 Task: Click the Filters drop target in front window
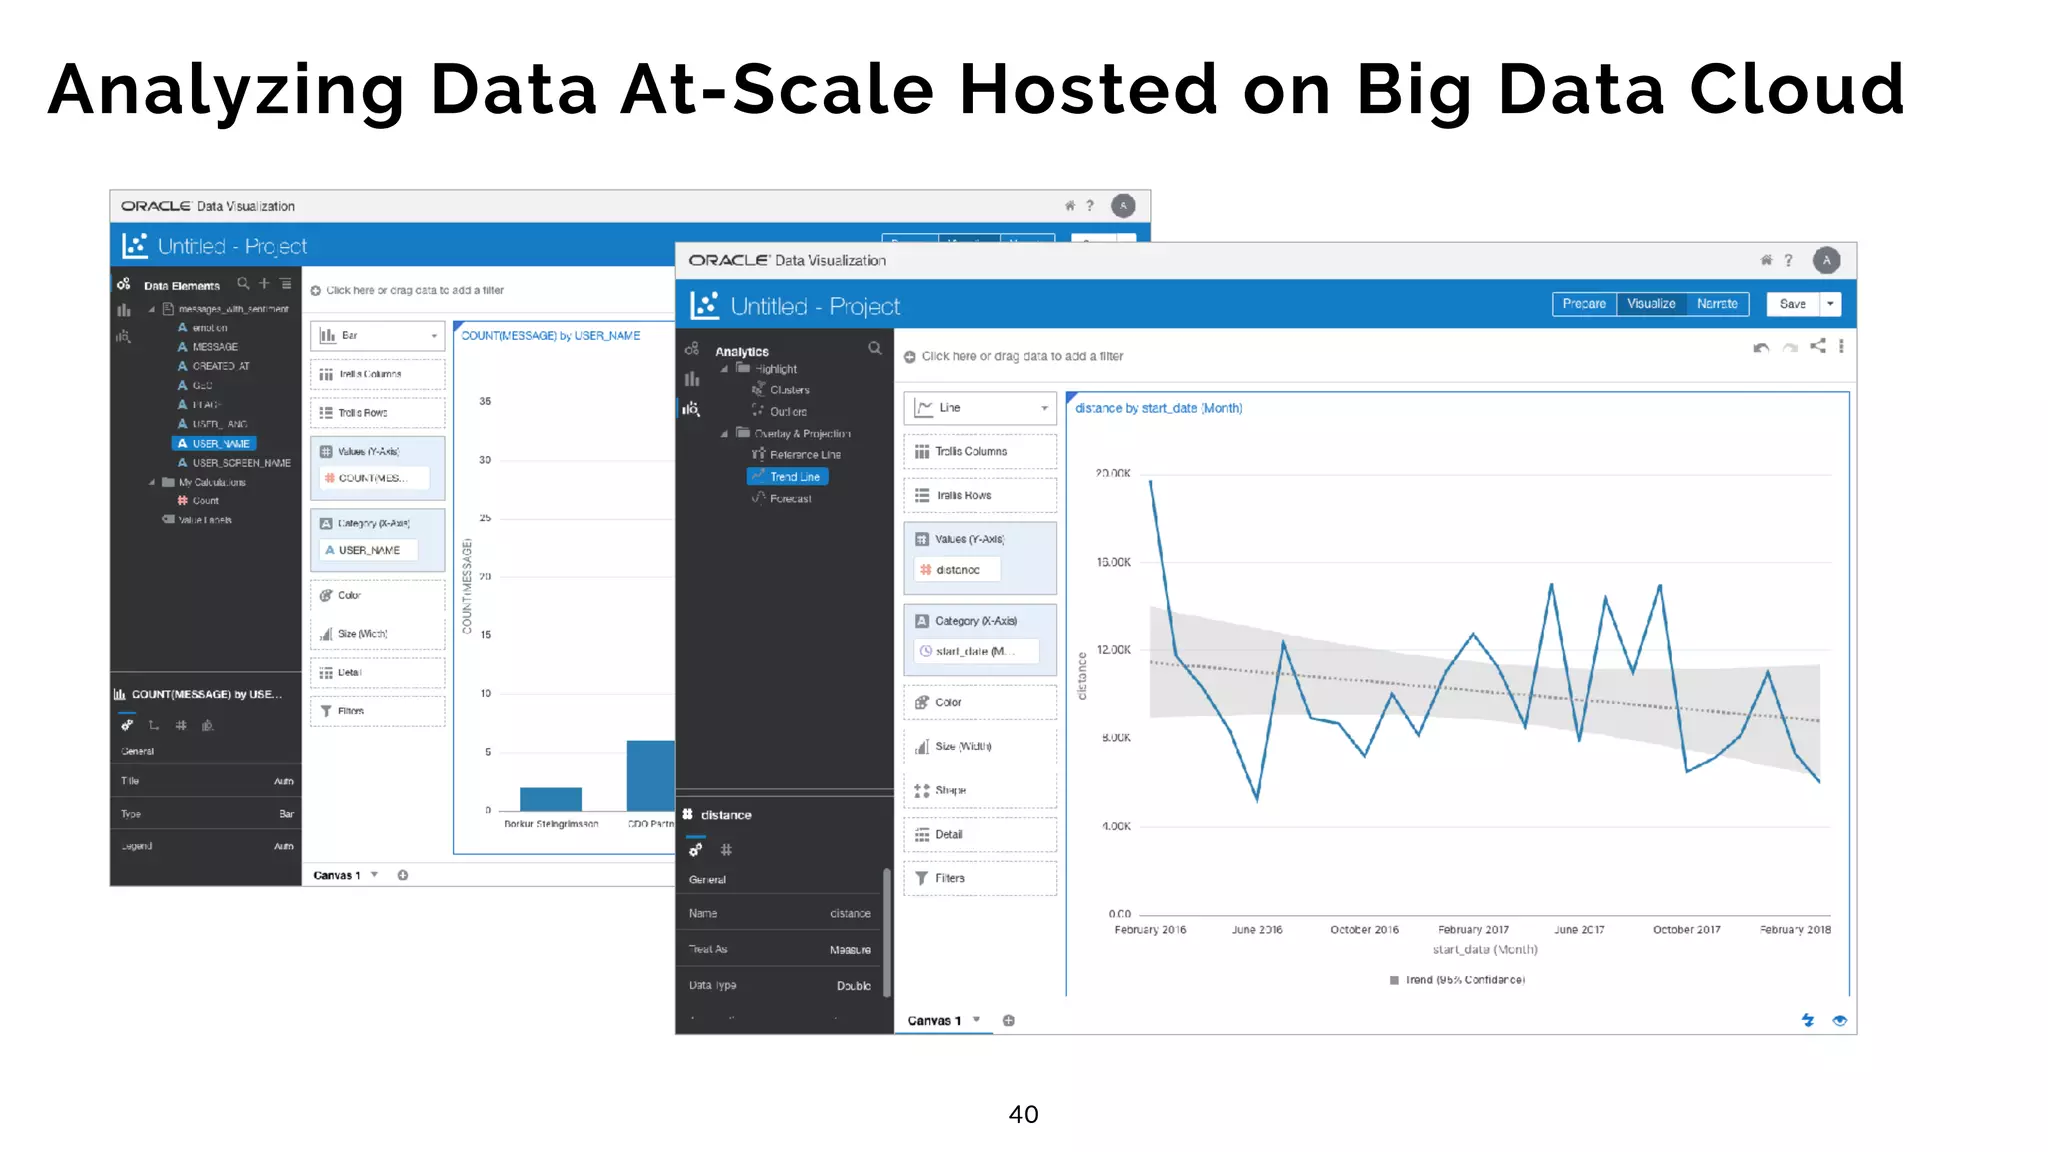pyautogui.click(x=980, y=878)
